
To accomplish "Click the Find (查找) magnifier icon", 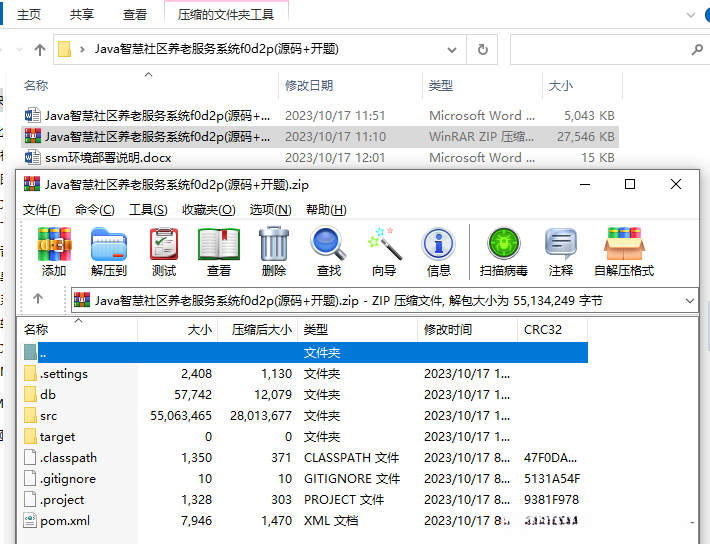I will (328, 244).
